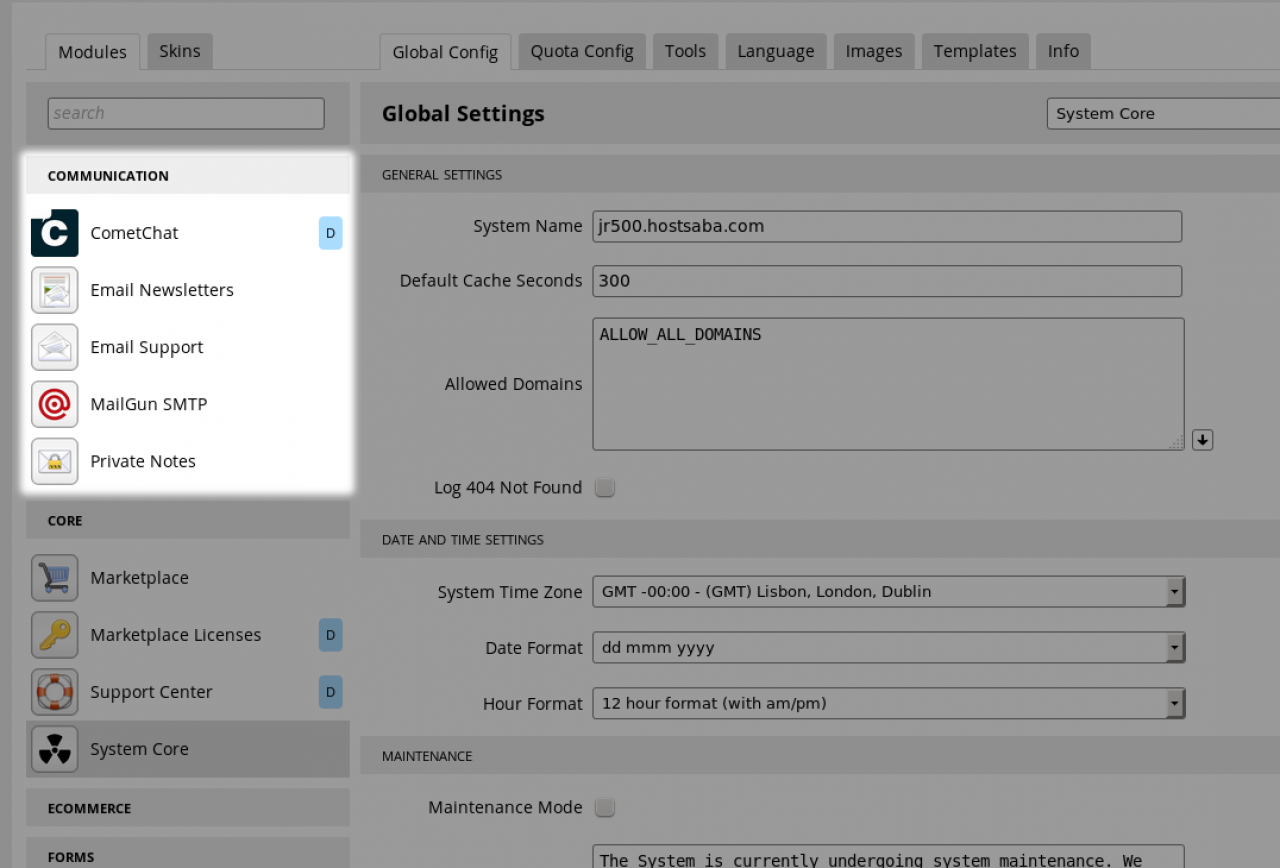Click the CometChat module icon
This screenshot has height=868, width=1280.
[54, 233]
